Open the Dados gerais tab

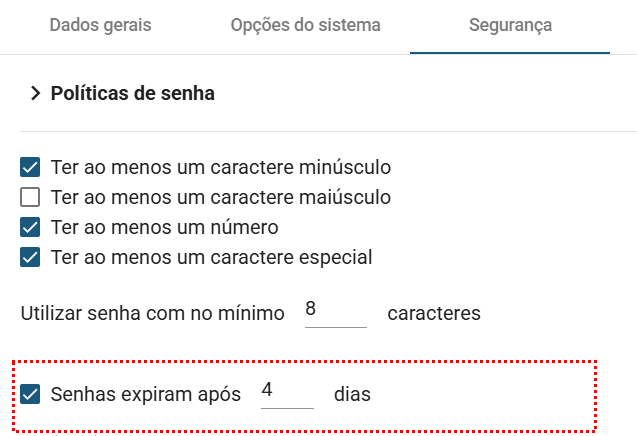click(x=100, y=25)
